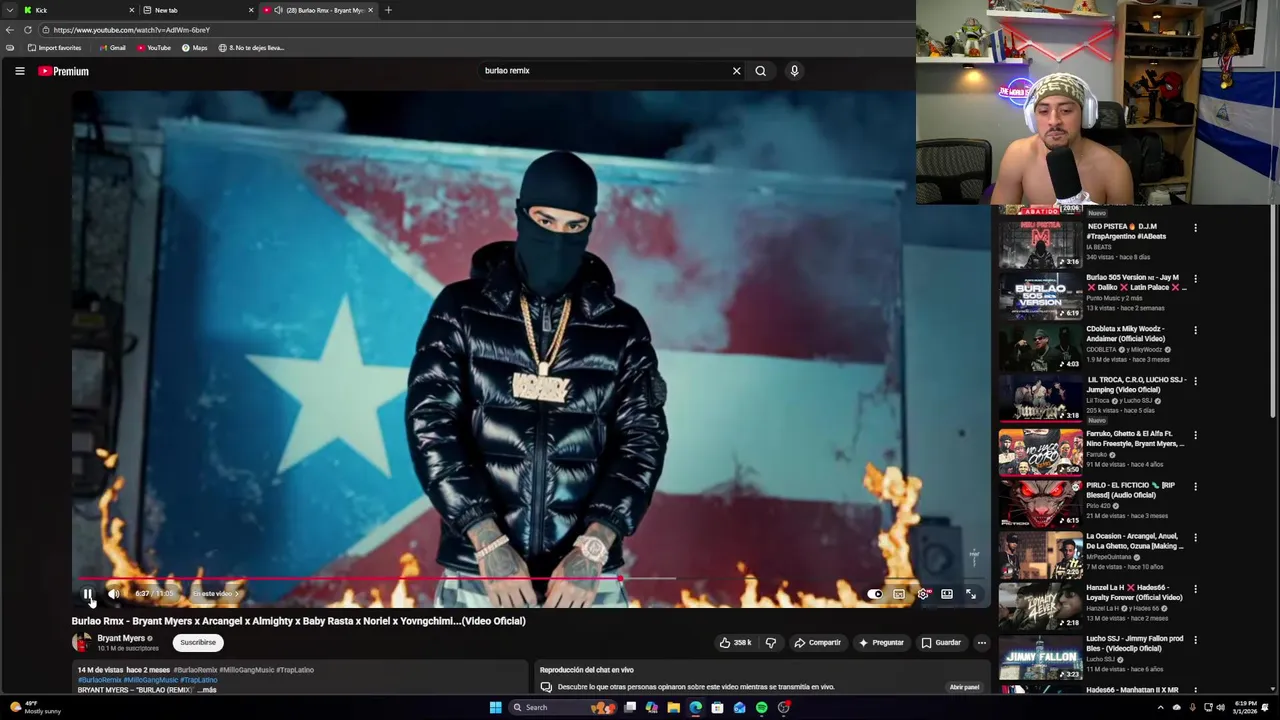This screenshot has height=720, width=1280.
Task: Click the browser address bar URL
Action: click(131, 30)
